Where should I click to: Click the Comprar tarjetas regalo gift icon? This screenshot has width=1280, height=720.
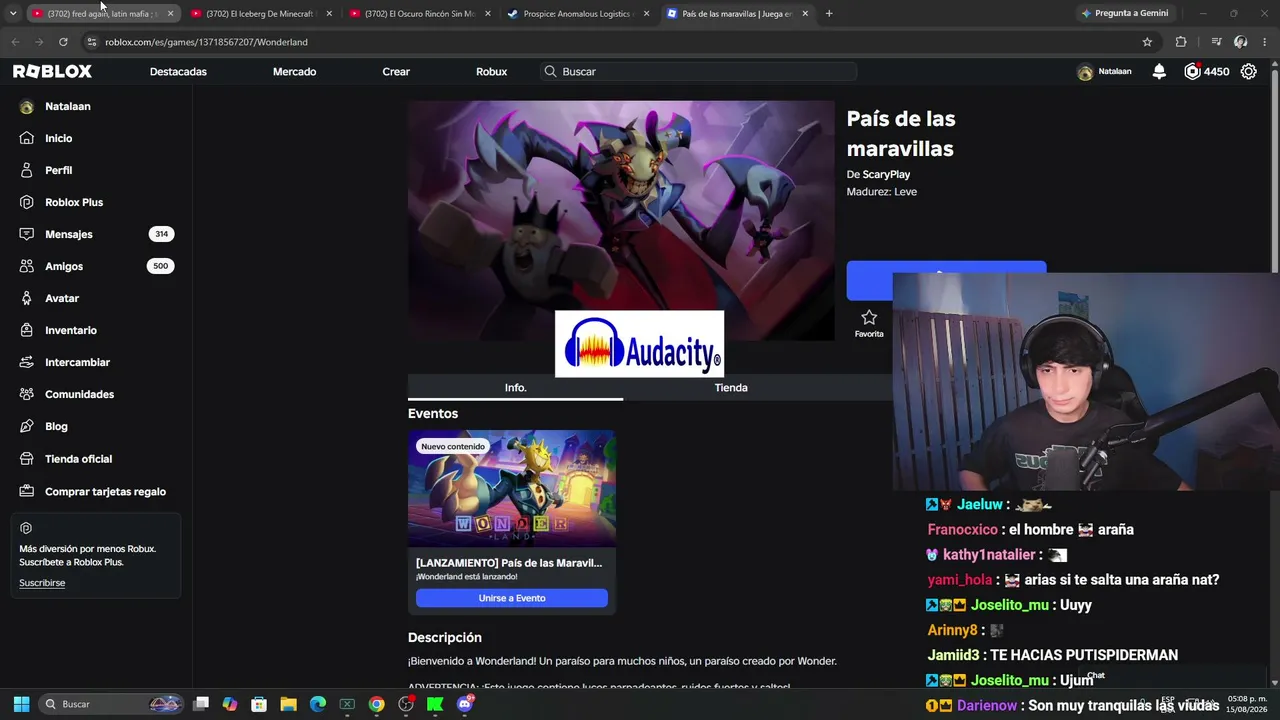click(x=27, y=491)
